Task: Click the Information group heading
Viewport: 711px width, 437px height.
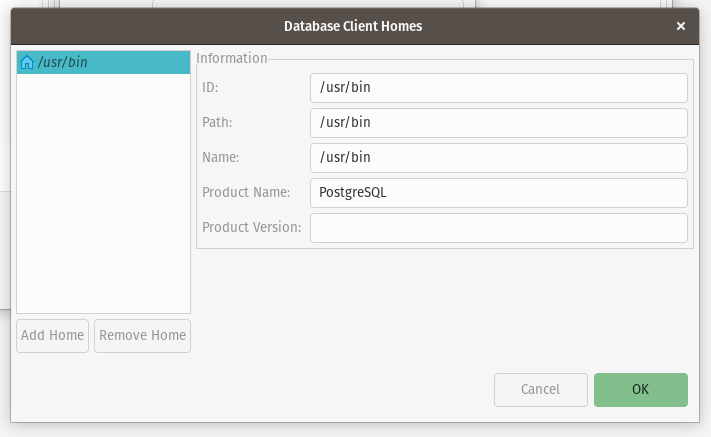Action: 232,58
